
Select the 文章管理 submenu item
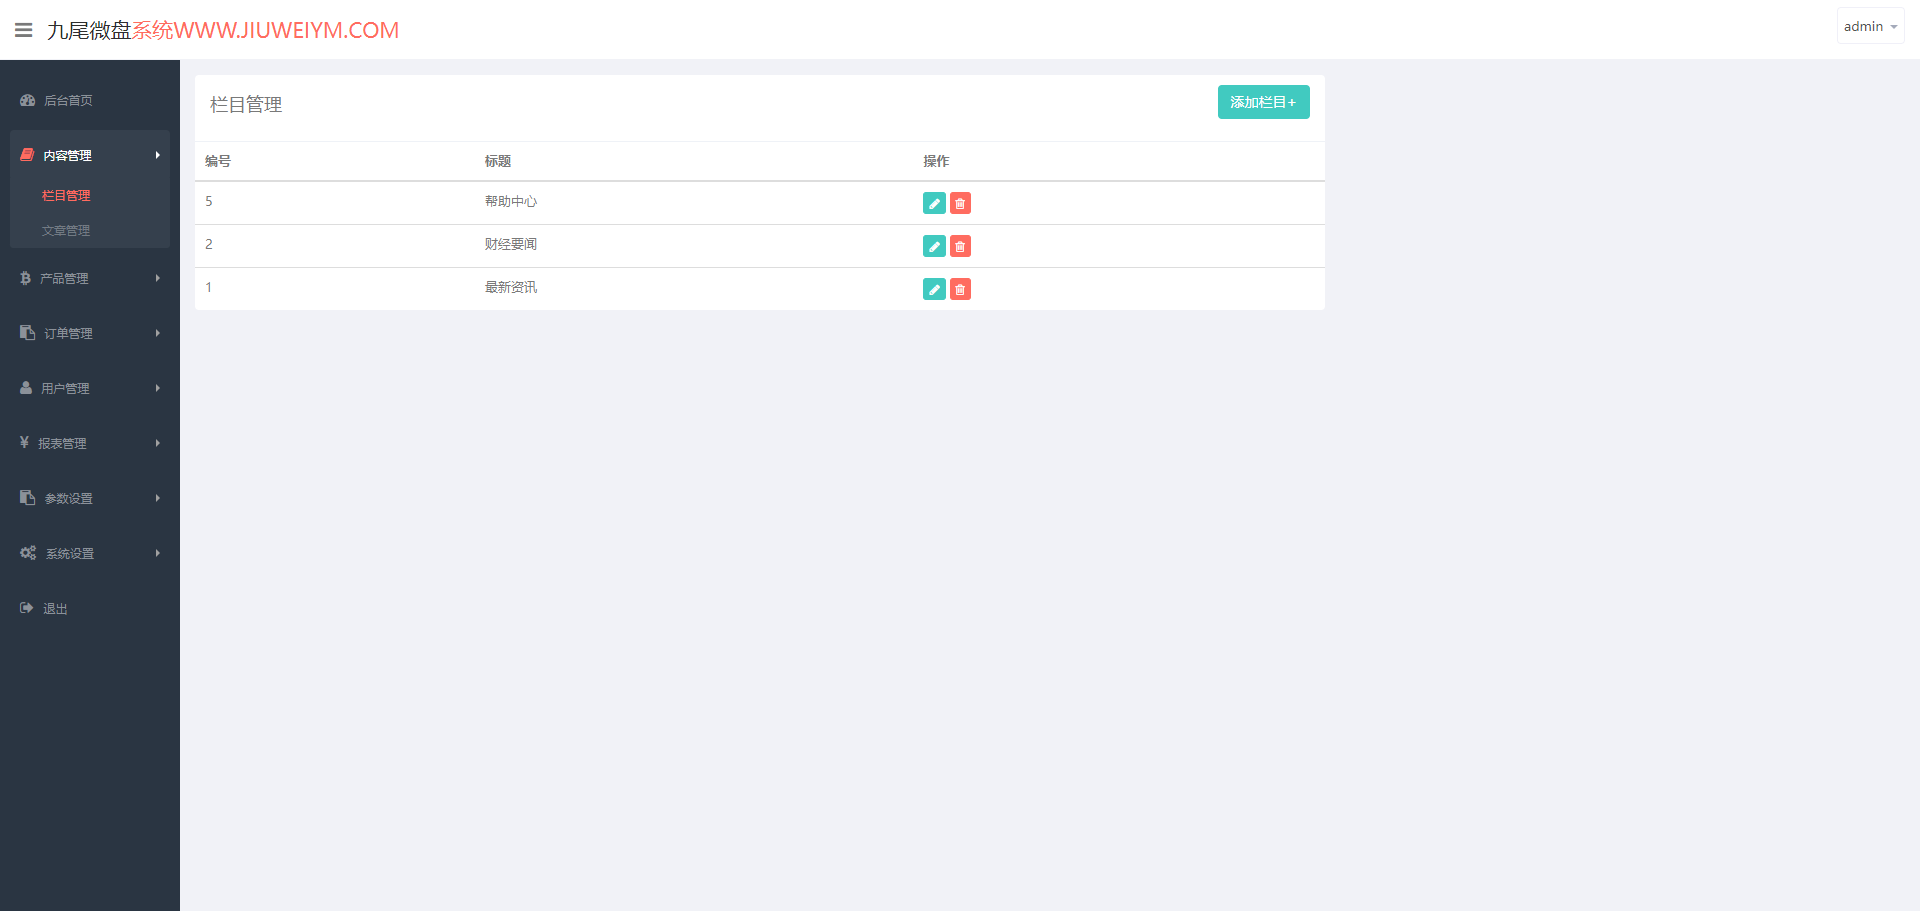coord(66,230)
